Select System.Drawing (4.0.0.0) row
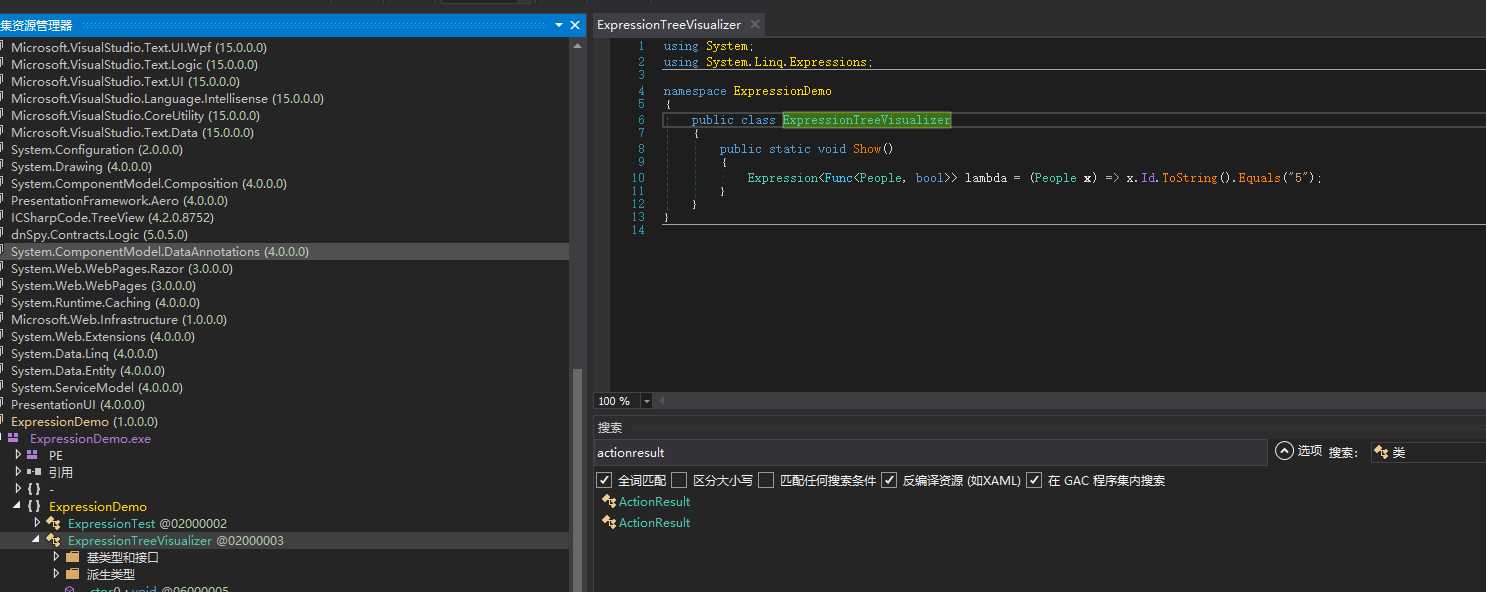The image size is (1486, 592). 285,166
